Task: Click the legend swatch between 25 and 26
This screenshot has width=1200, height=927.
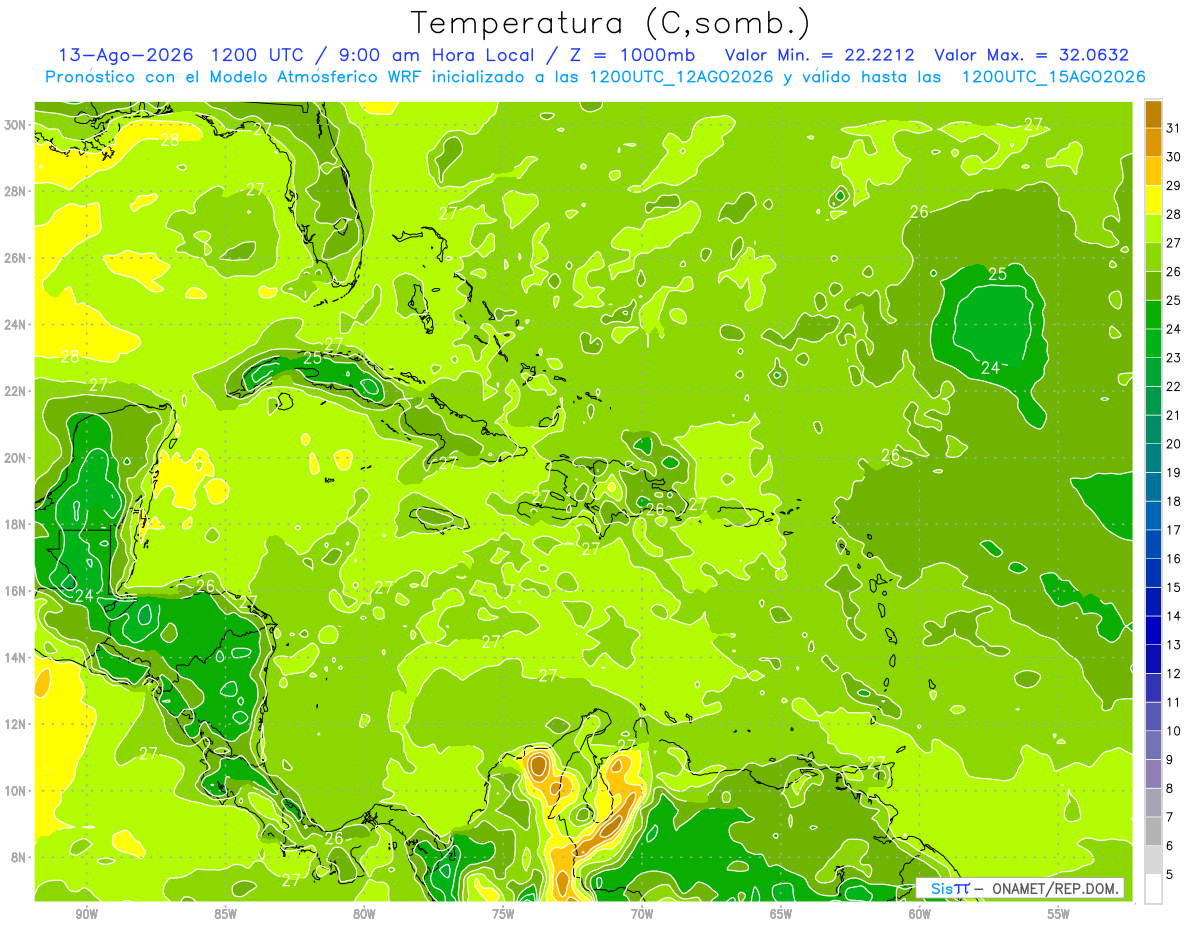Action: point(1153,287)
